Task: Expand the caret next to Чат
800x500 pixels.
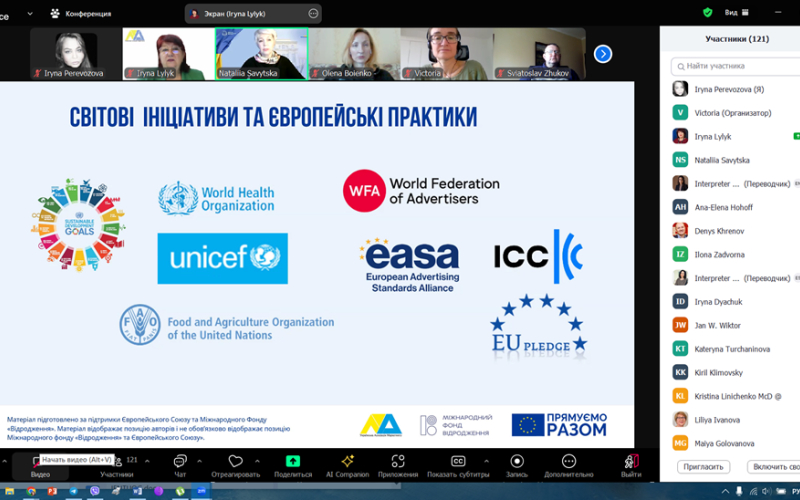Action: [199, 461]
